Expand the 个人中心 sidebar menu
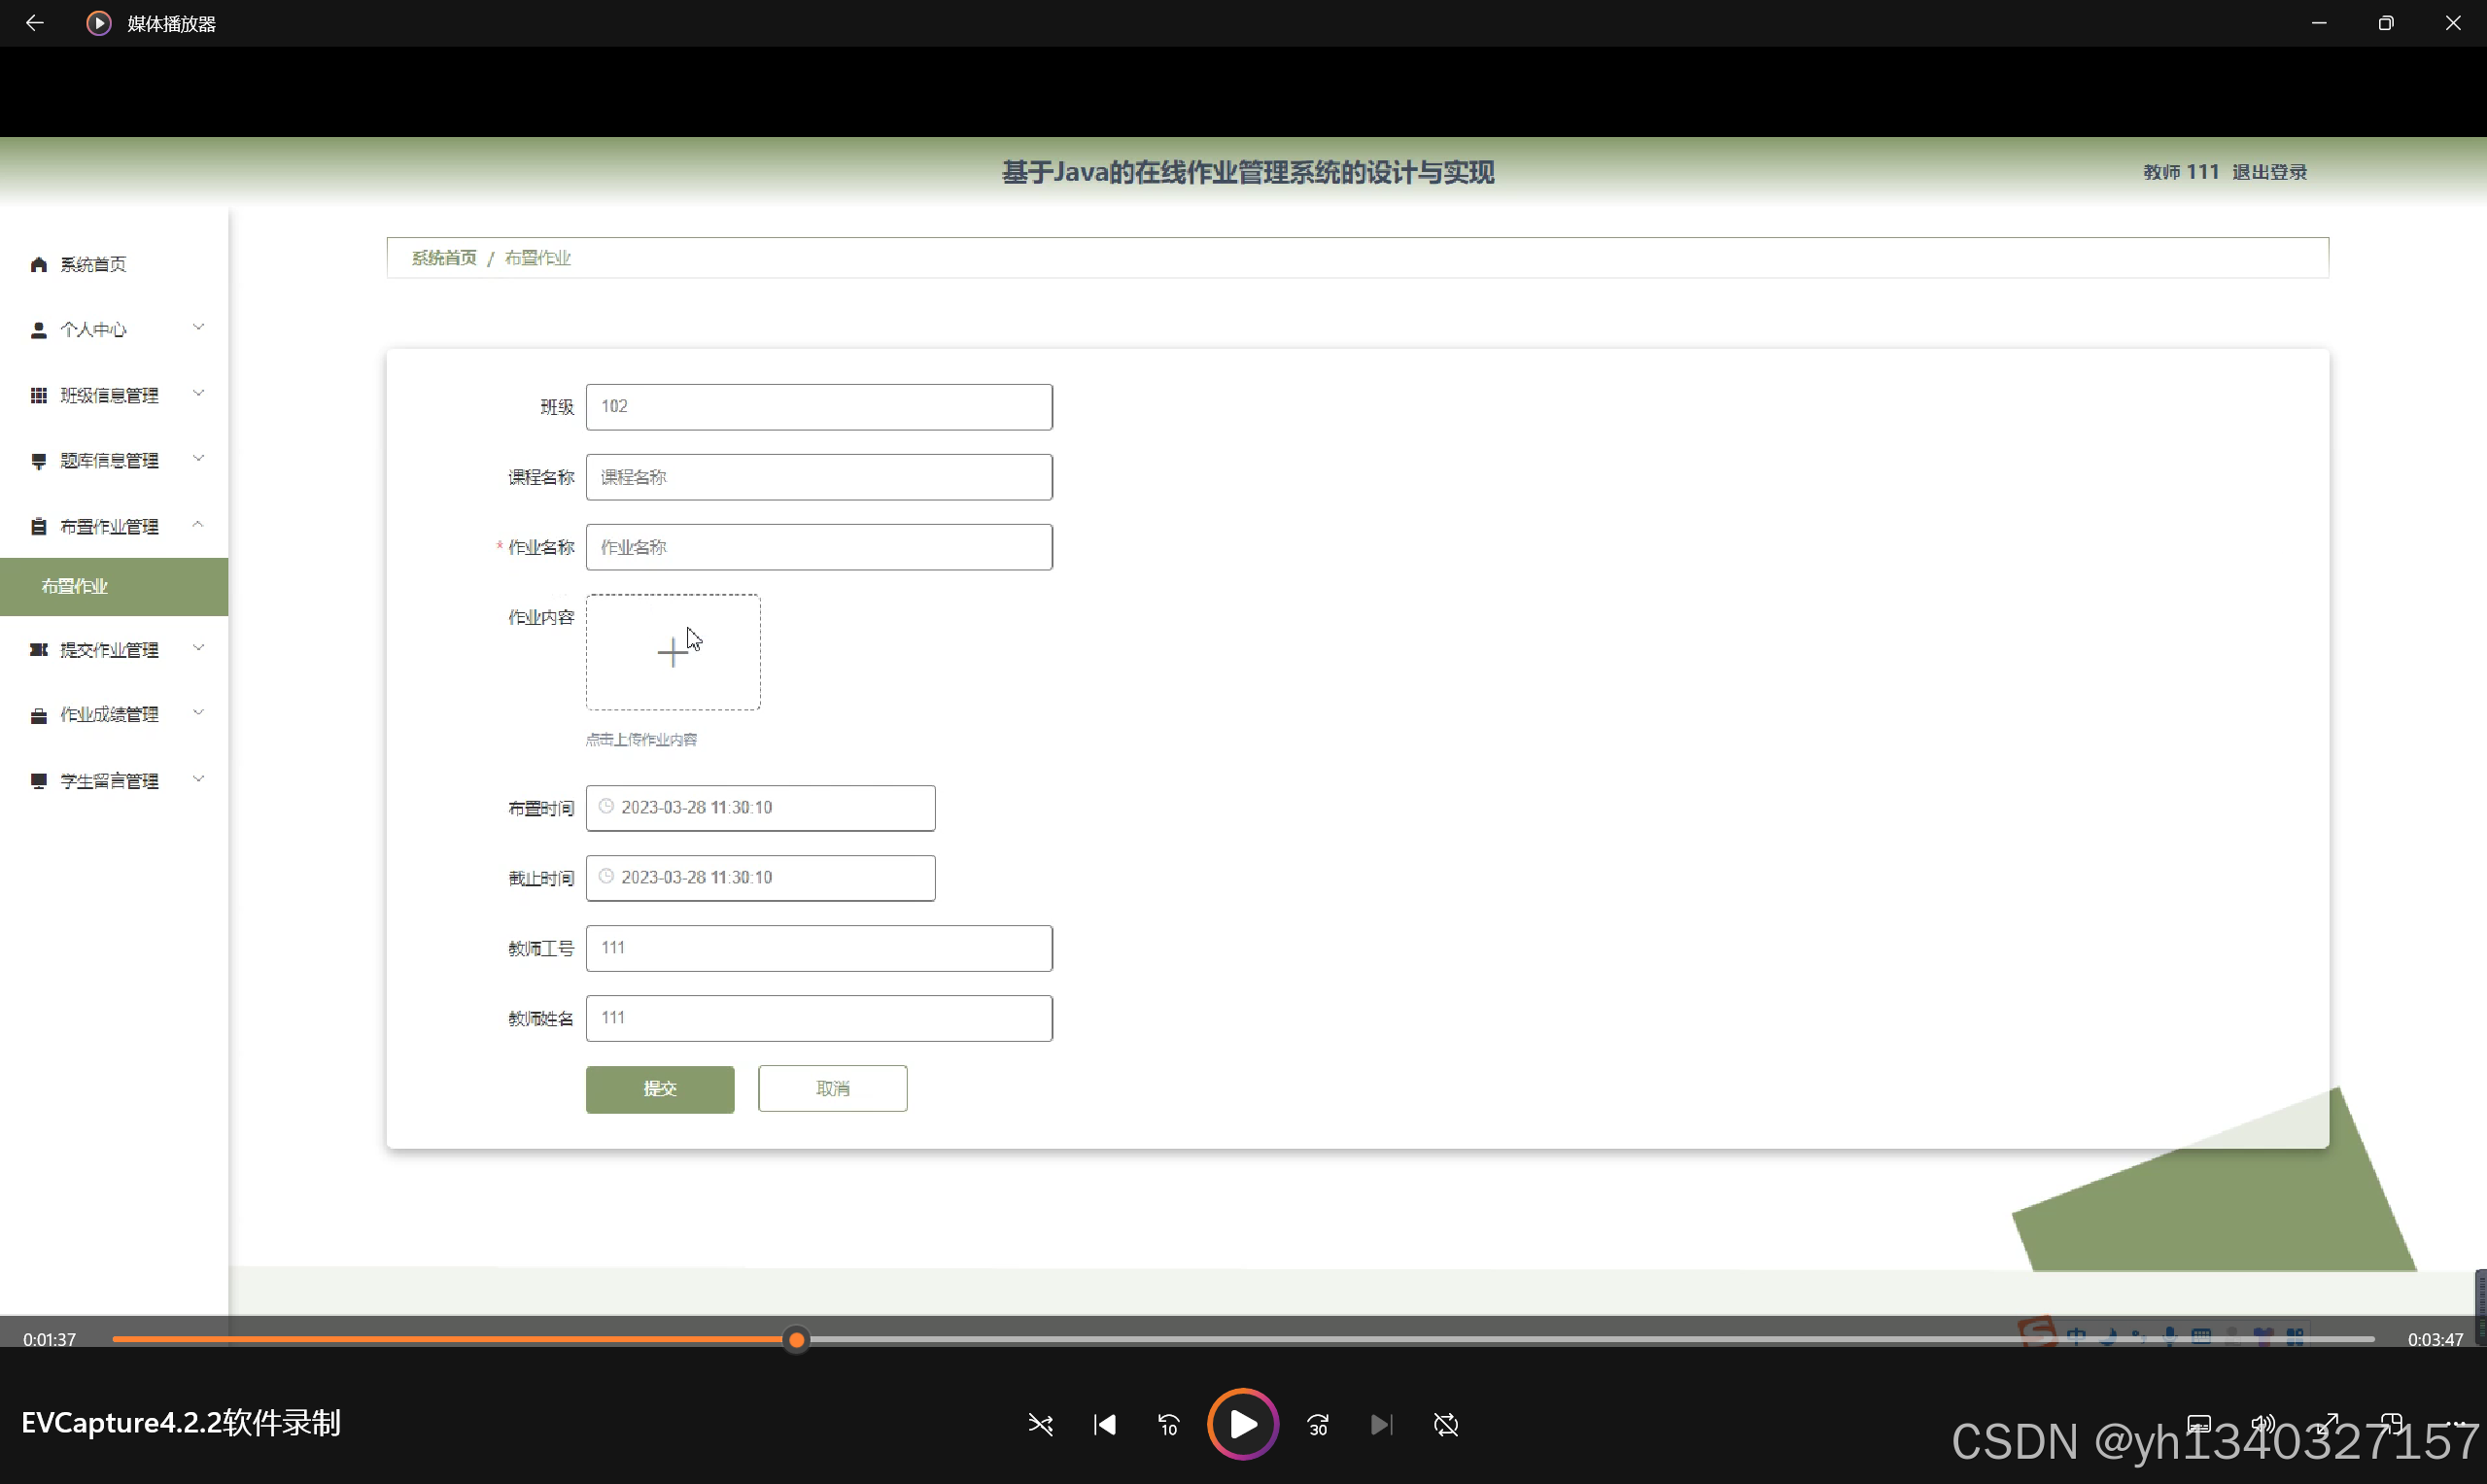2487x1484 pixels. [x=115, y=329]
